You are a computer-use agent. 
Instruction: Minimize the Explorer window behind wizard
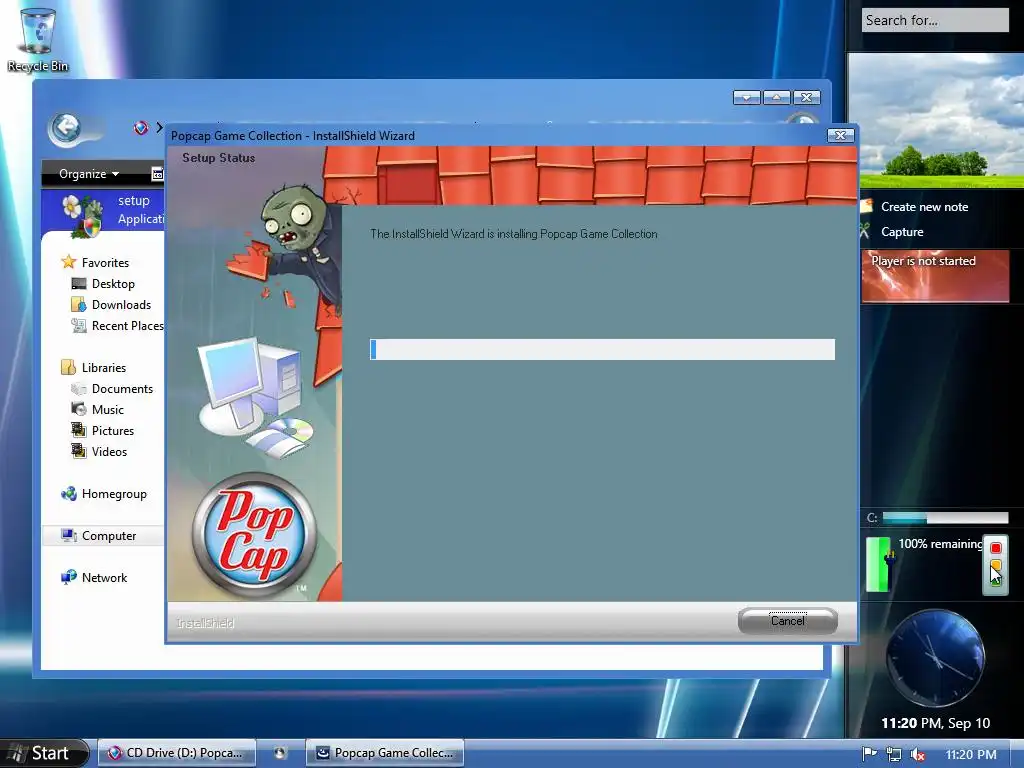(746, 97)
